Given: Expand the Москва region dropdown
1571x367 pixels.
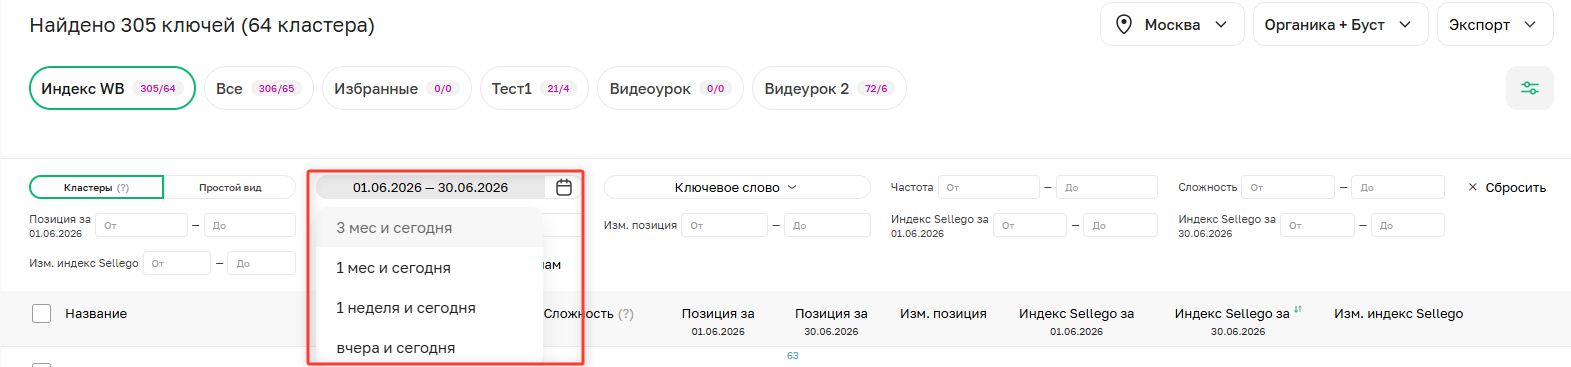Looking at the screenshot, I should tap(1172, 25).
